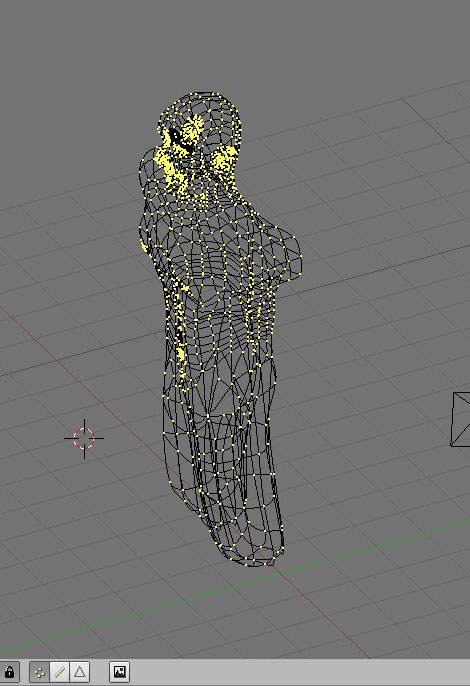Switch to face select mode
The height and width of the screenshot is (686, 470).
pos(80,672)
